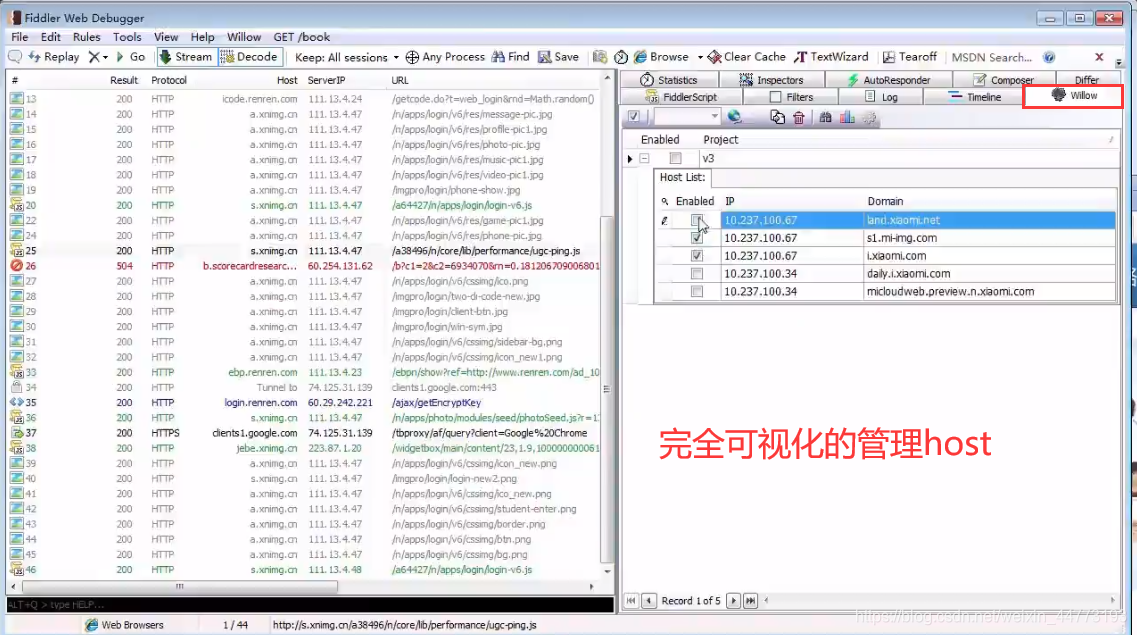Switch to the Timeline tab
This screenshot has height=635, width=1137.
[x=975, y=97]
